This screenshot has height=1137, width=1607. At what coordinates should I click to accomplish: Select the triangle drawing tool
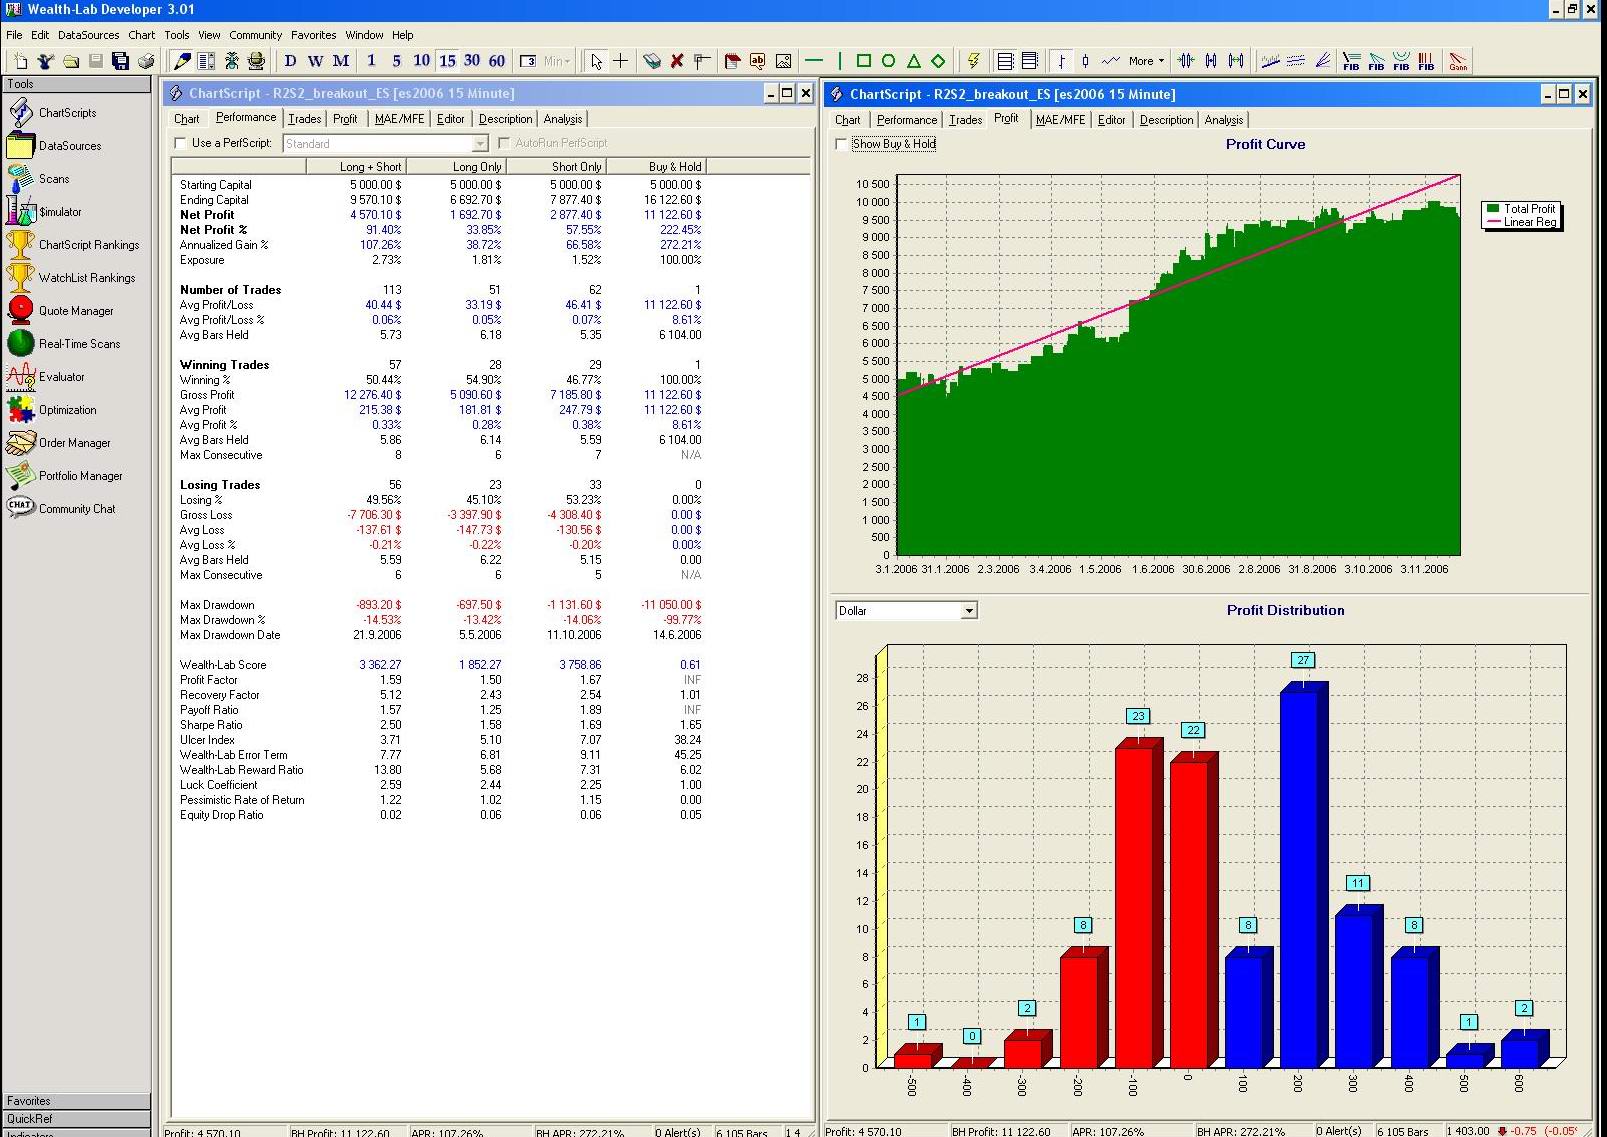tap(913, 61)
